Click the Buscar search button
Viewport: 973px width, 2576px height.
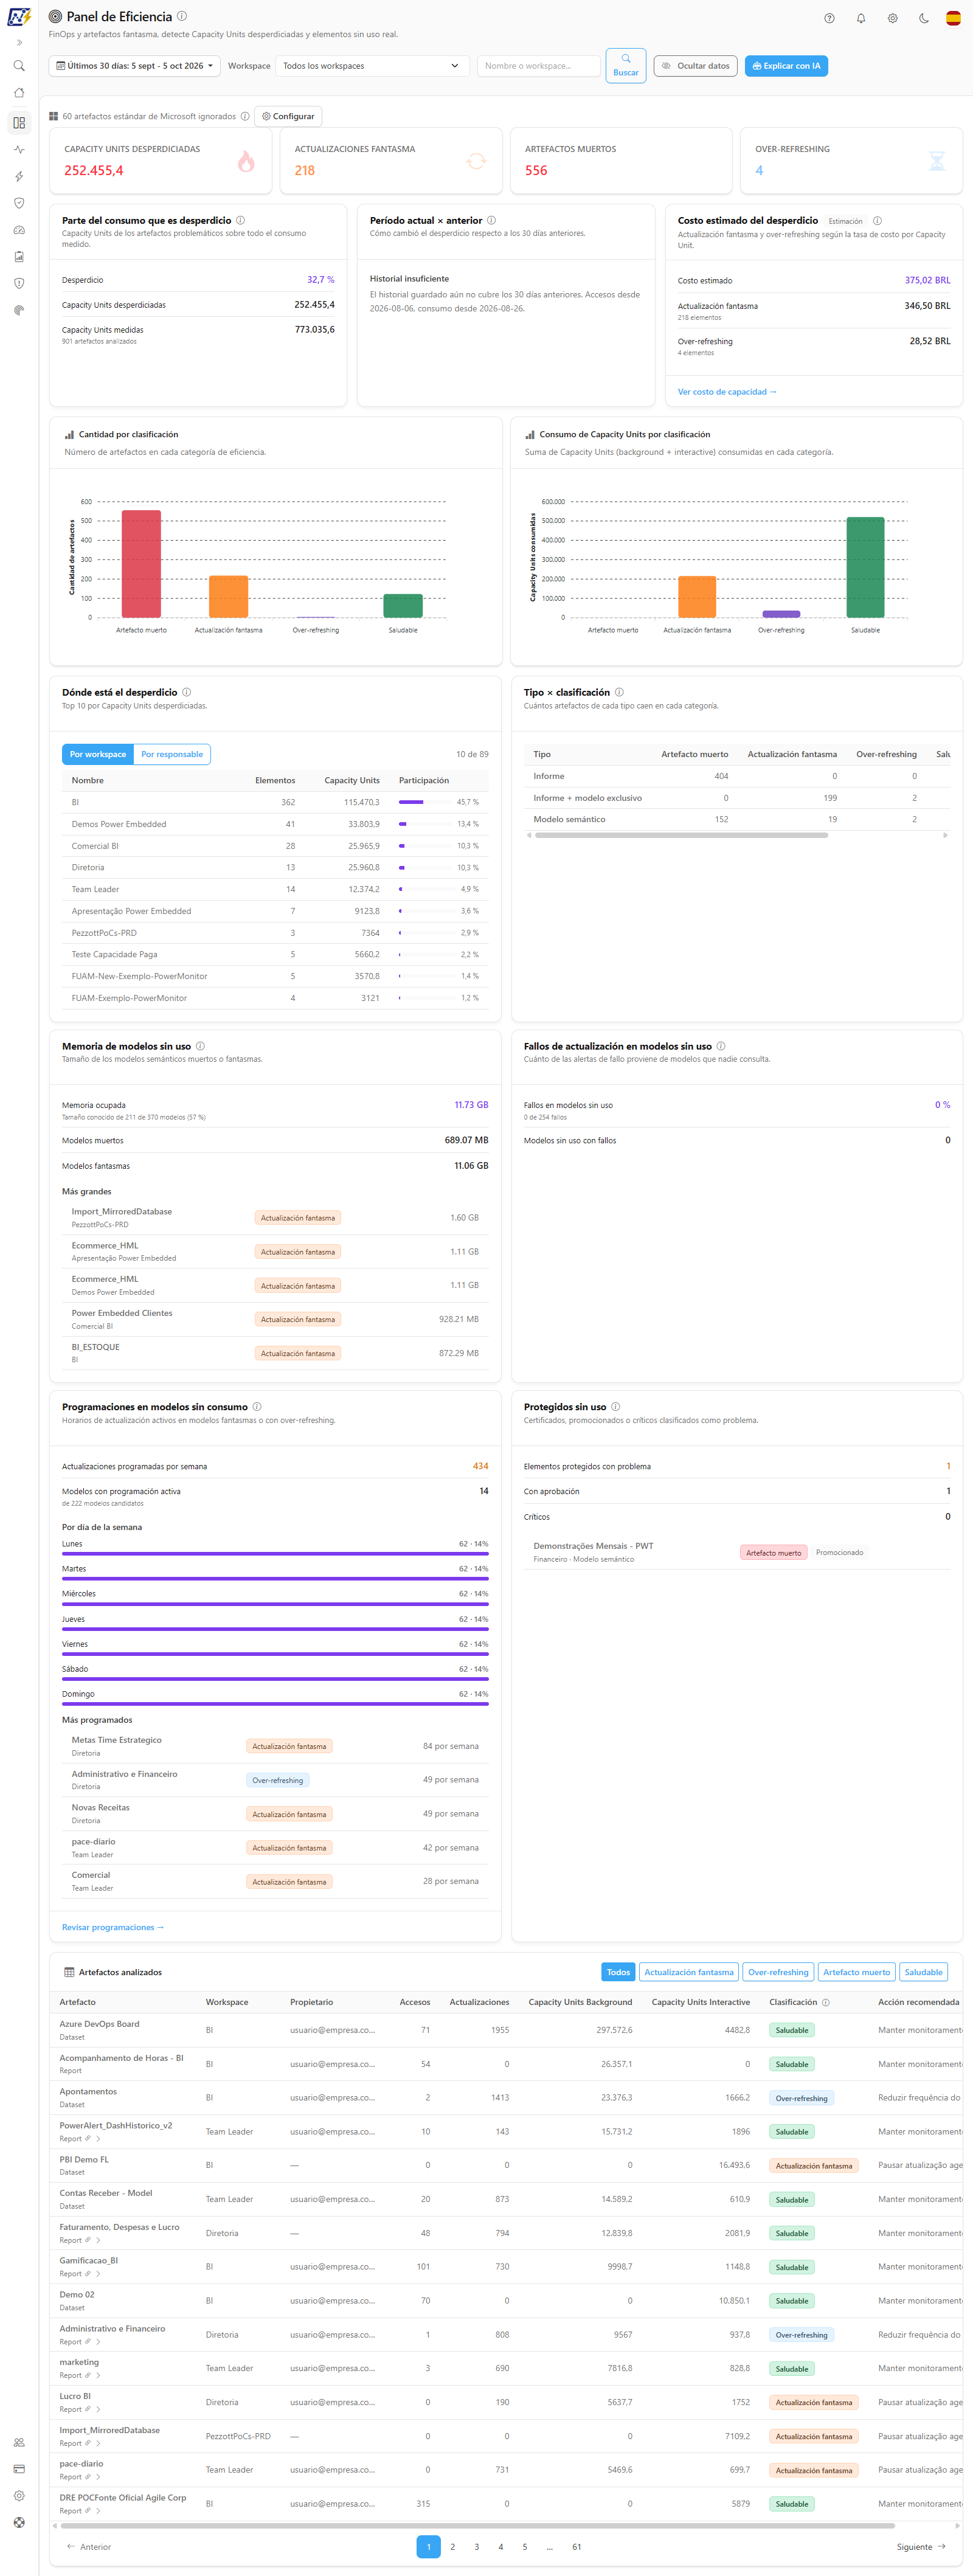tap(626, 66)
